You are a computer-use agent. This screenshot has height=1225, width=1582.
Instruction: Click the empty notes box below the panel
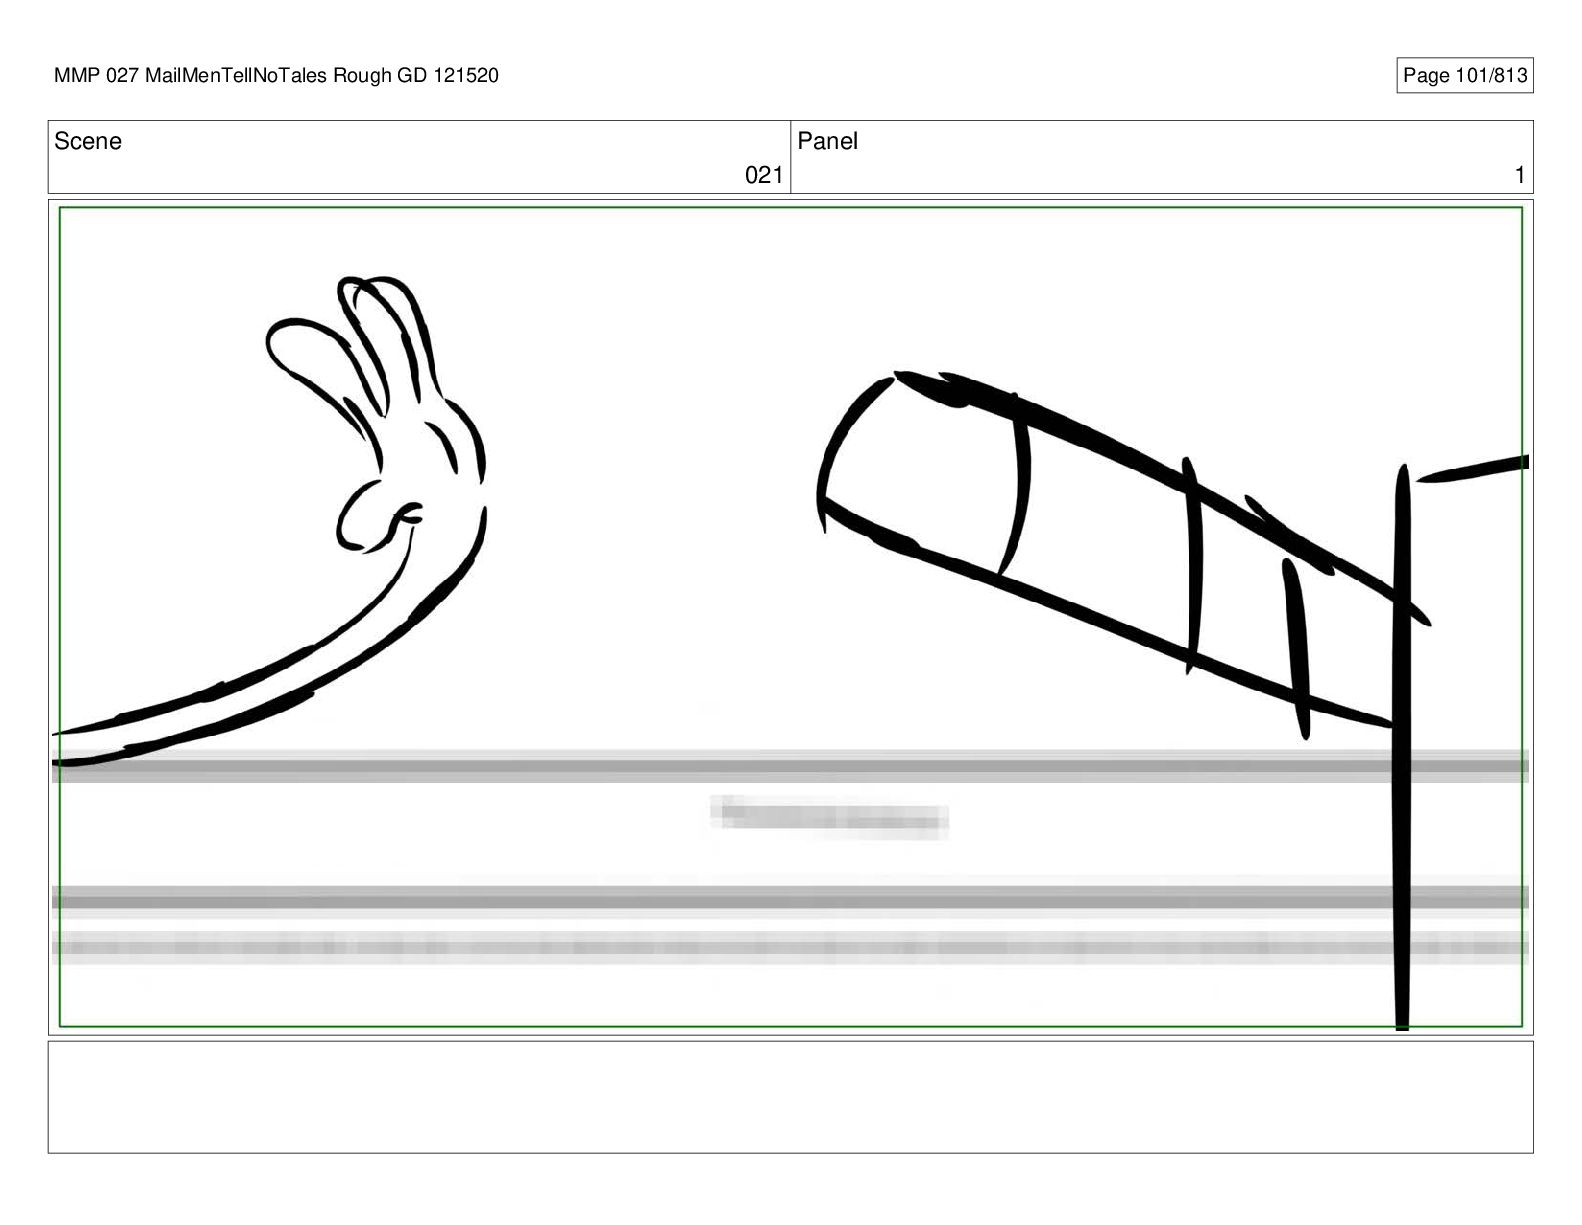coord(790,1097)
